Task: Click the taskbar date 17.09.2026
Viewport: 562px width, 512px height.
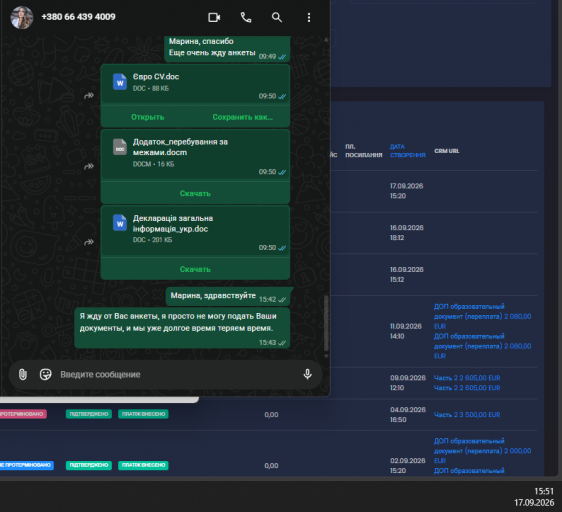Action: click(x=534, y=503)
